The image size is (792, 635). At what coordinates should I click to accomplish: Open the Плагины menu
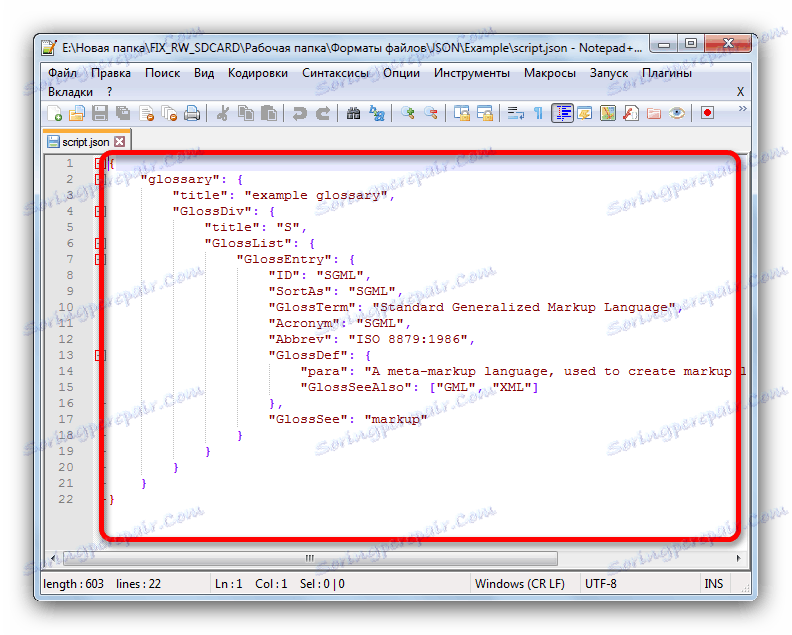[667, 73]
